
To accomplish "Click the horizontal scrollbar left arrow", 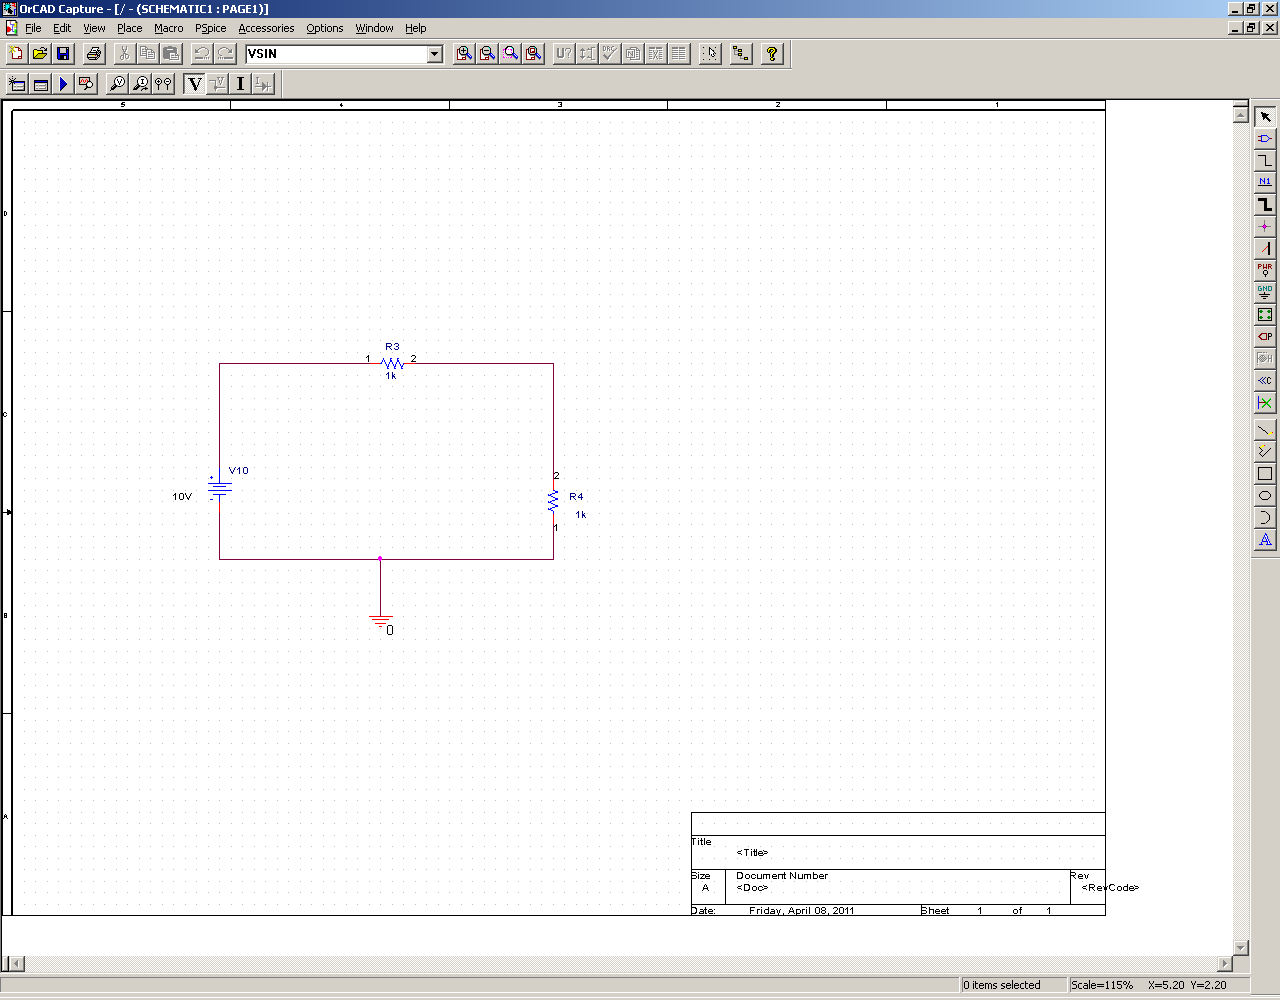I will [x=16, y=964].
